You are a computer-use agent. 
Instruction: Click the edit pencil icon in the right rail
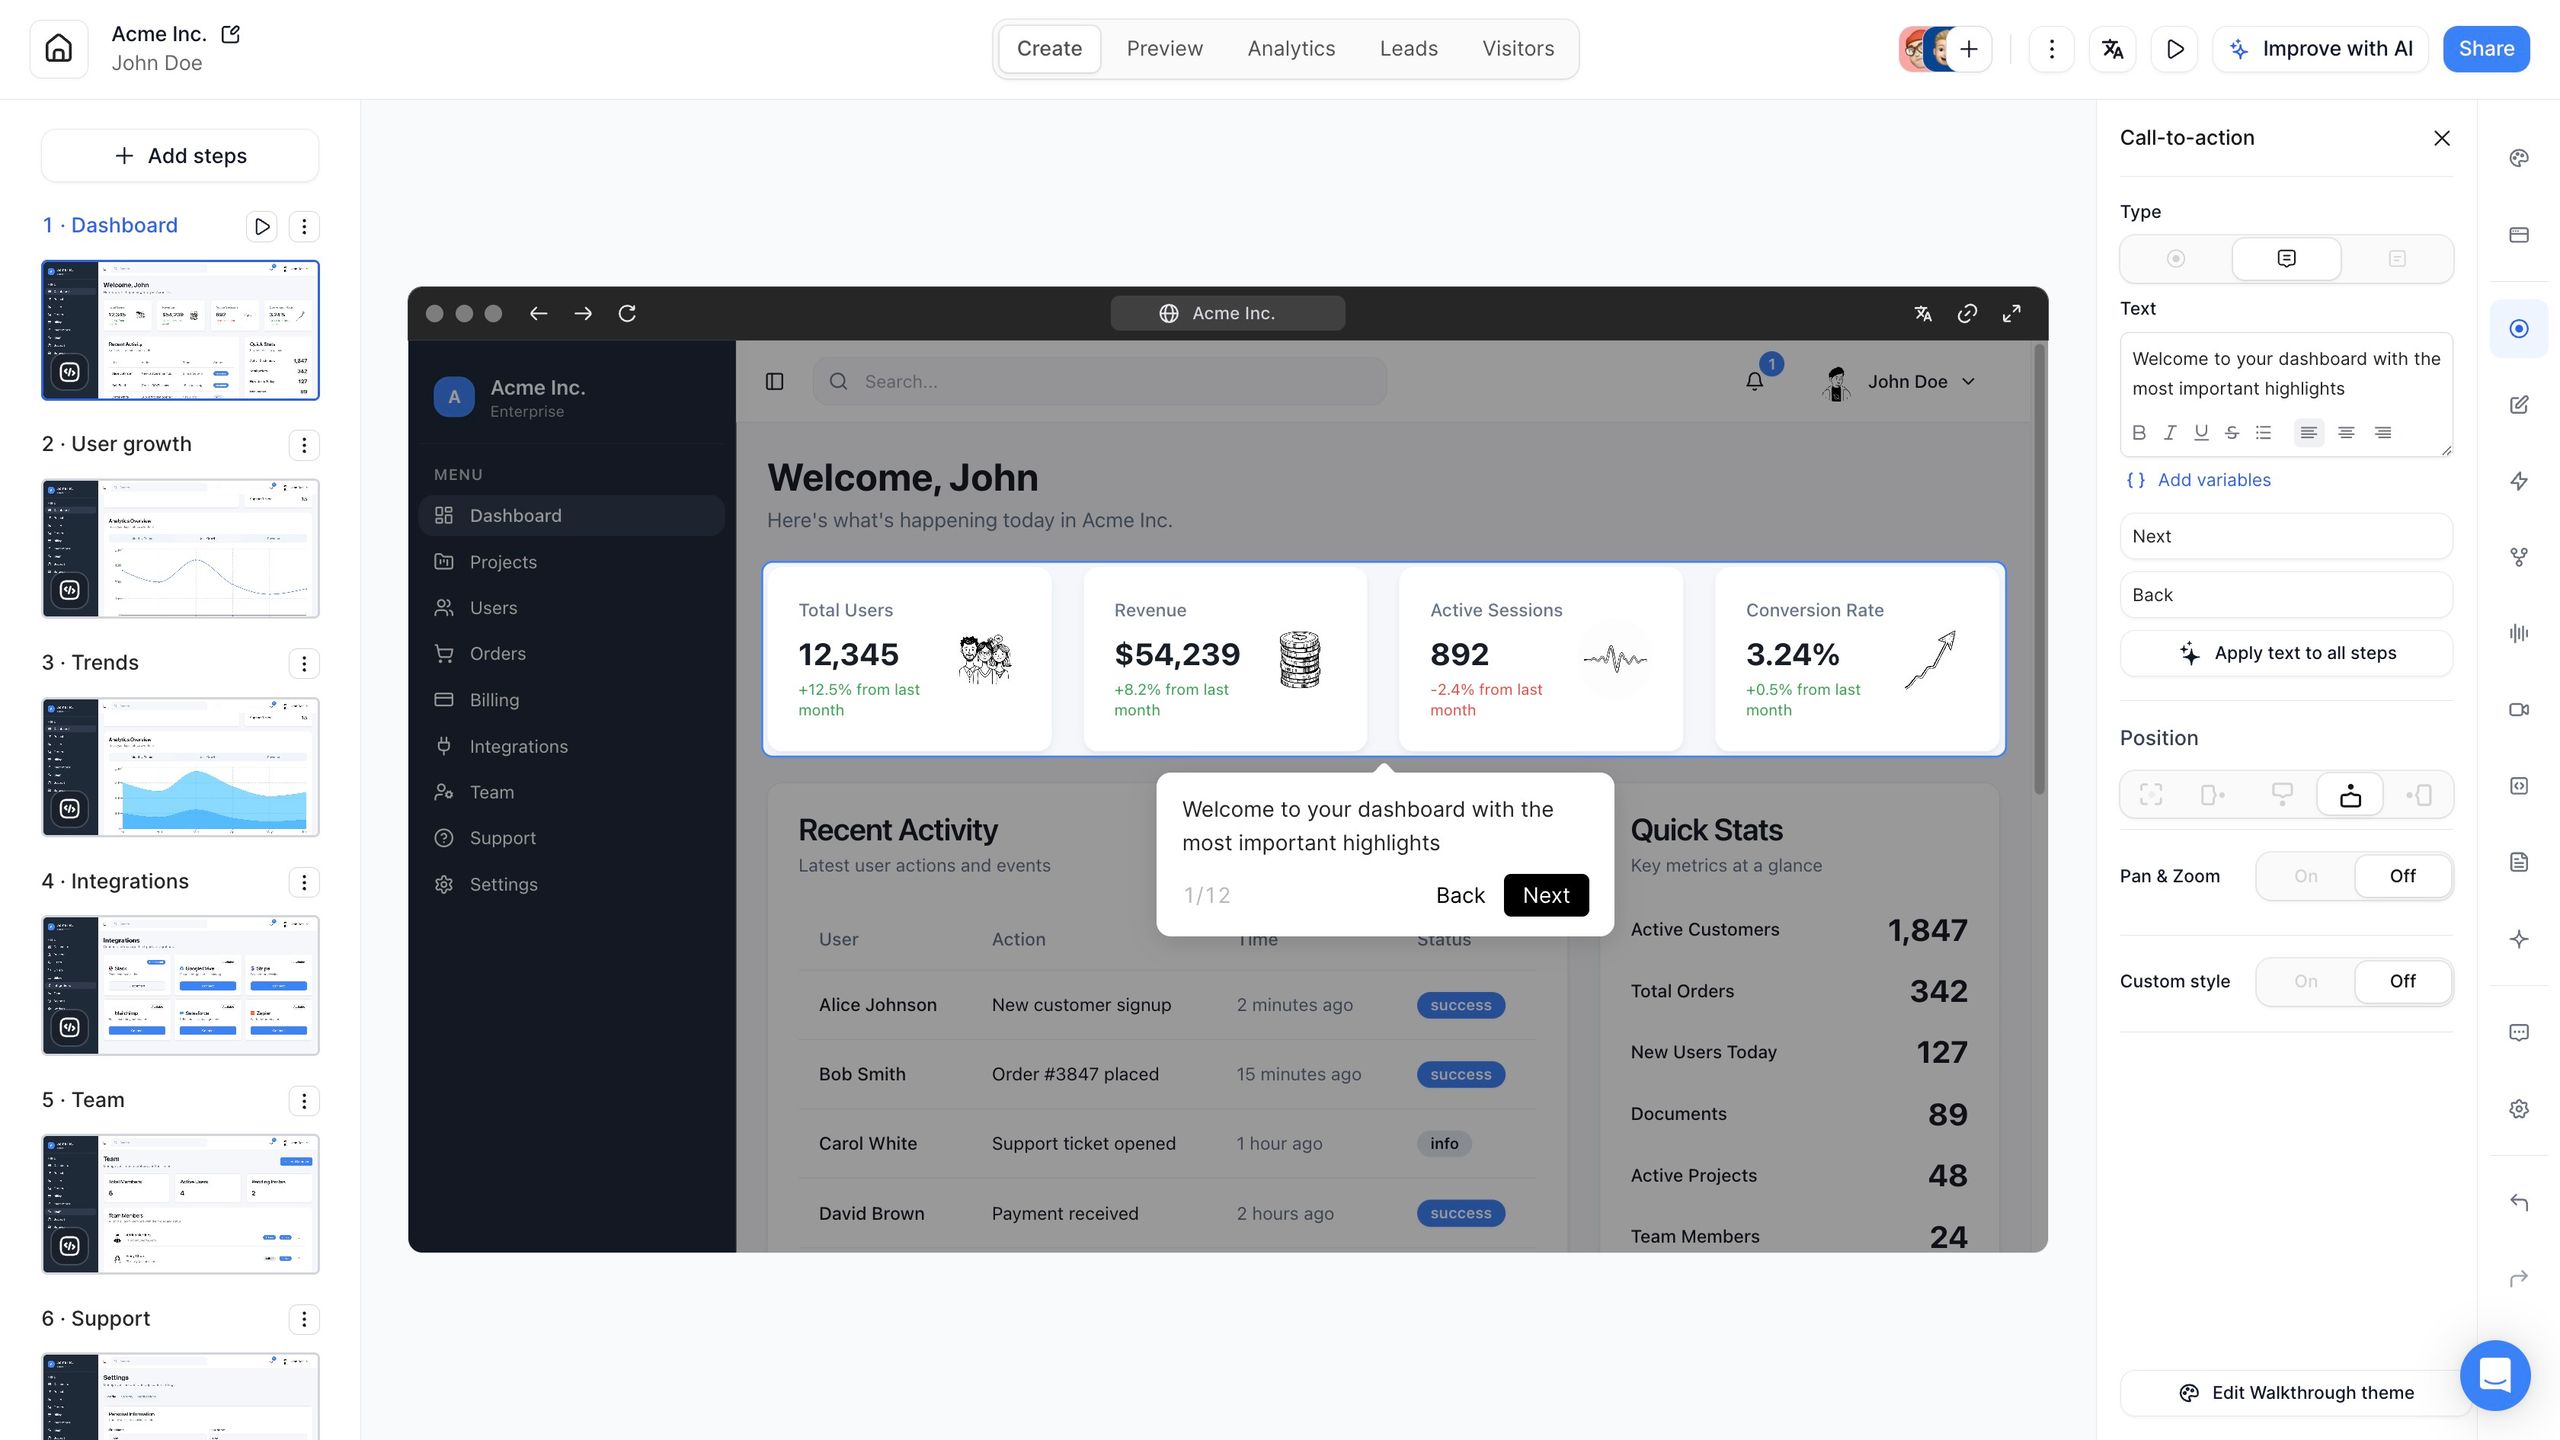coord(2519,405)
